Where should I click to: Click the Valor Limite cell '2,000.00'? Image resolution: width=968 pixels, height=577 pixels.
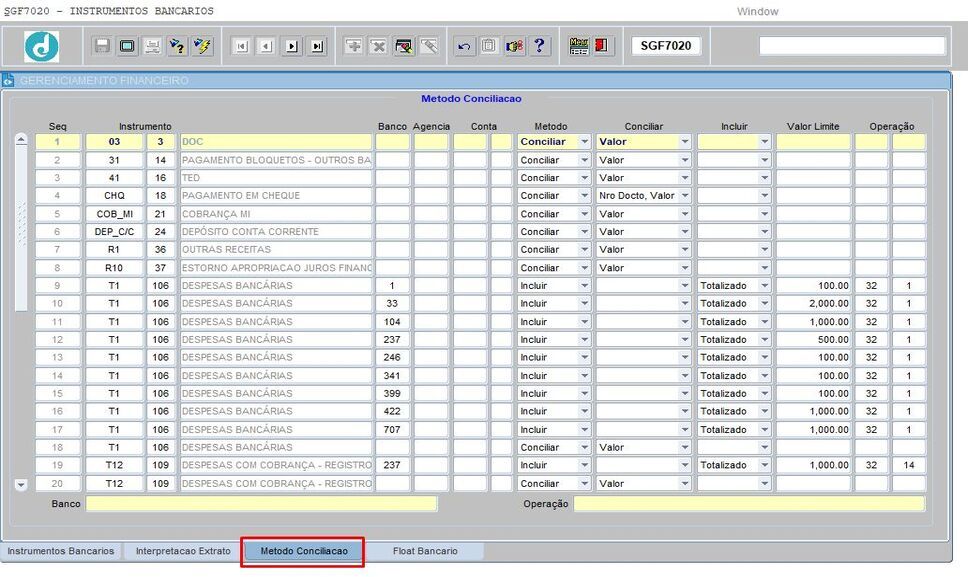[x=813, y=304]
